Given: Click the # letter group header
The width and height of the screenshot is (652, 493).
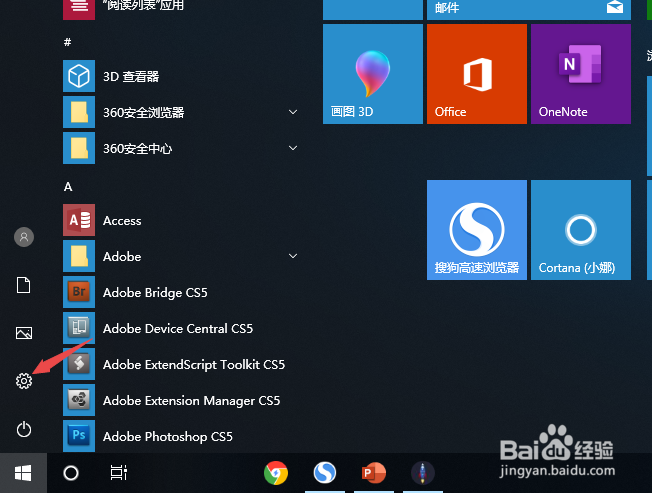Looking at the screenshot, I should click(68, 42).
